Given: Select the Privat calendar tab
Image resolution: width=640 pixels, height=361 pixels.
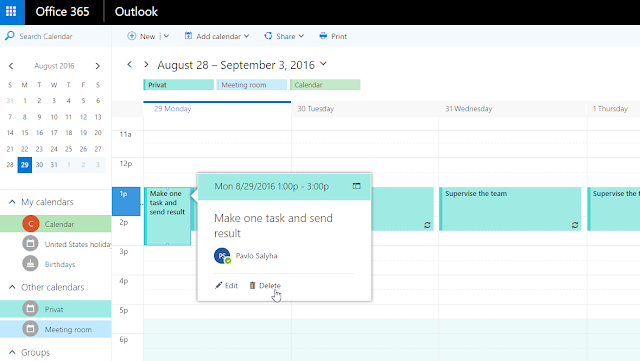Looking at the screenshot, I should pyautogui.click(x=178, y=85).
